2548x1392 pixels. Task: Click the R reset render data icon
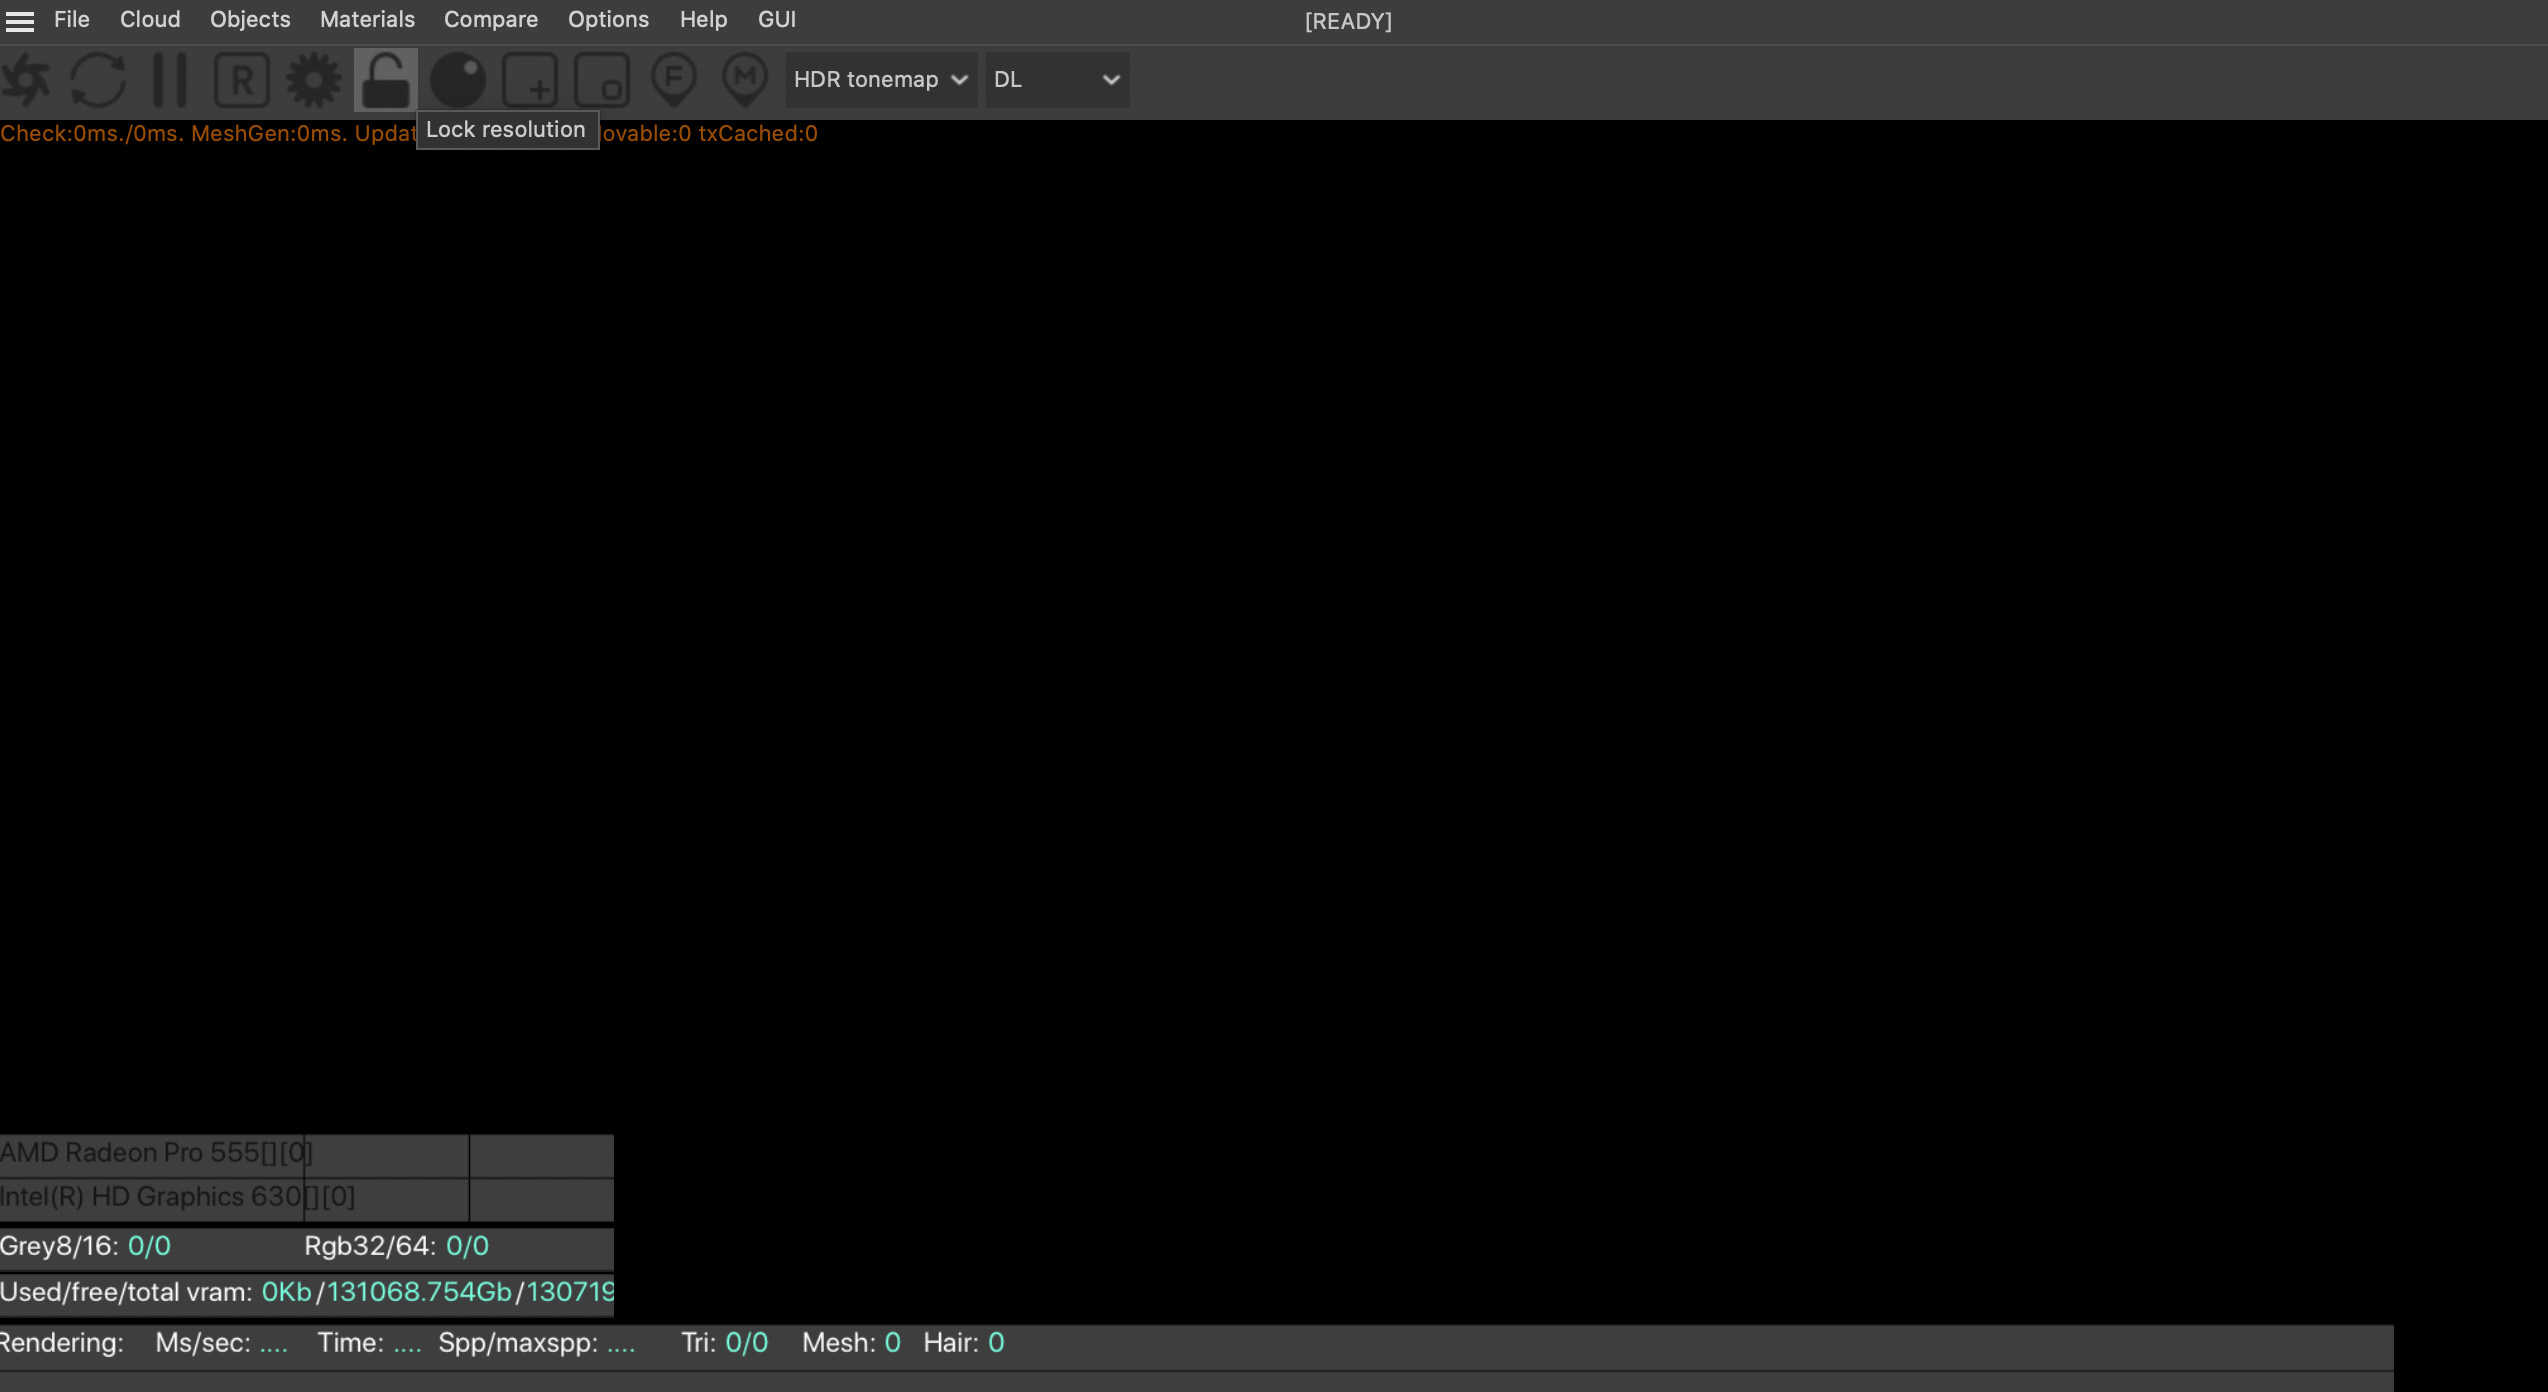click(242, 80)
